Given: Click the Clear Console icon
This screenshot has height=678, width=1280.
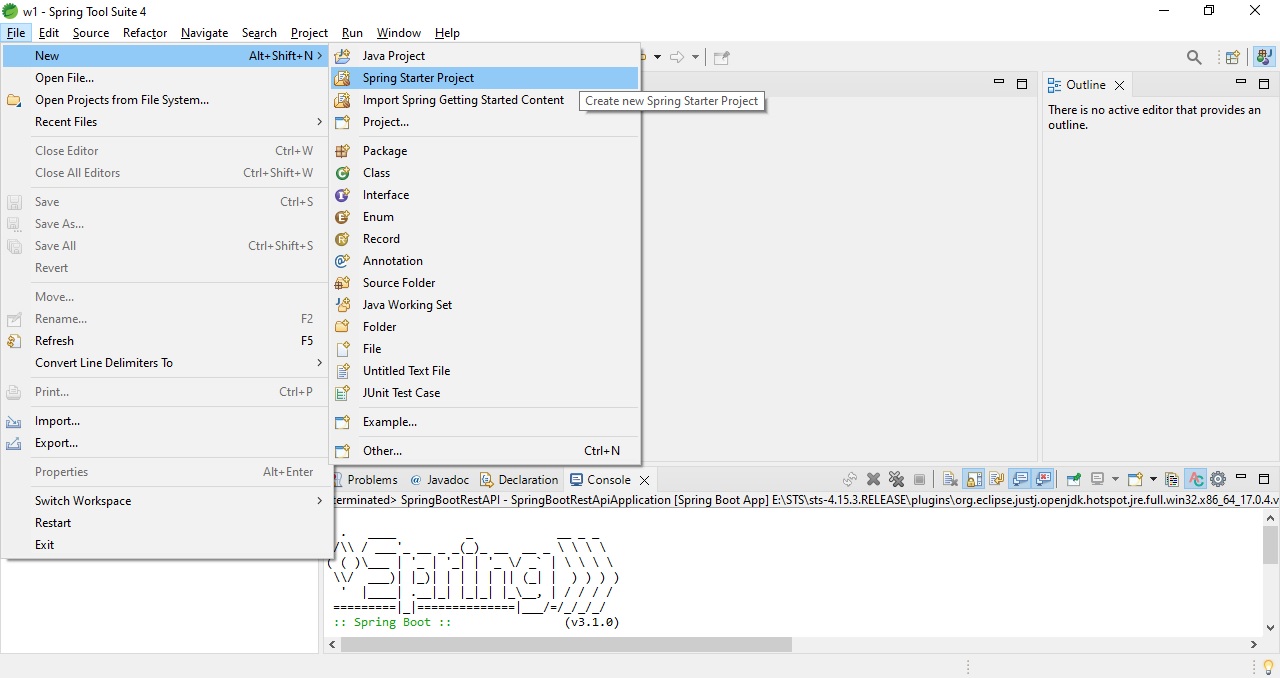Looking at the screenshot, I should point(950,480).
